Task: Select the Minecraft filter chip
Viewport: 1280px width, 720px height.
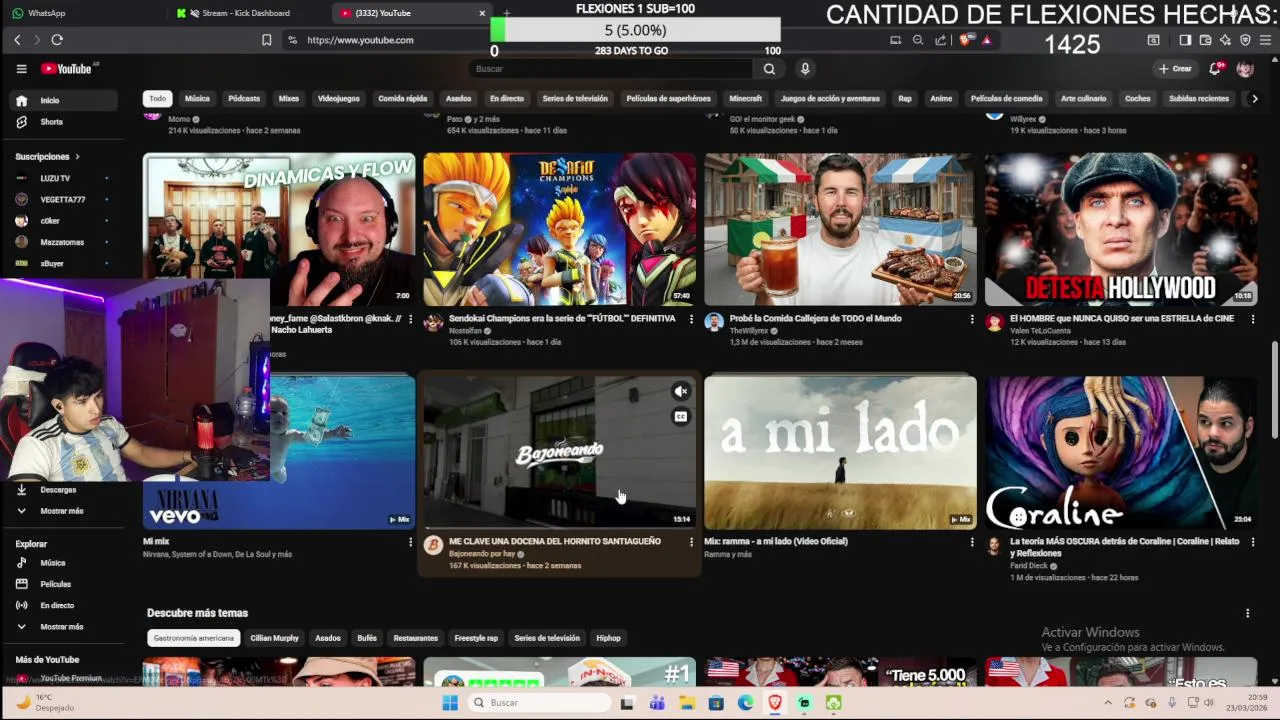Action: point(745,99)
